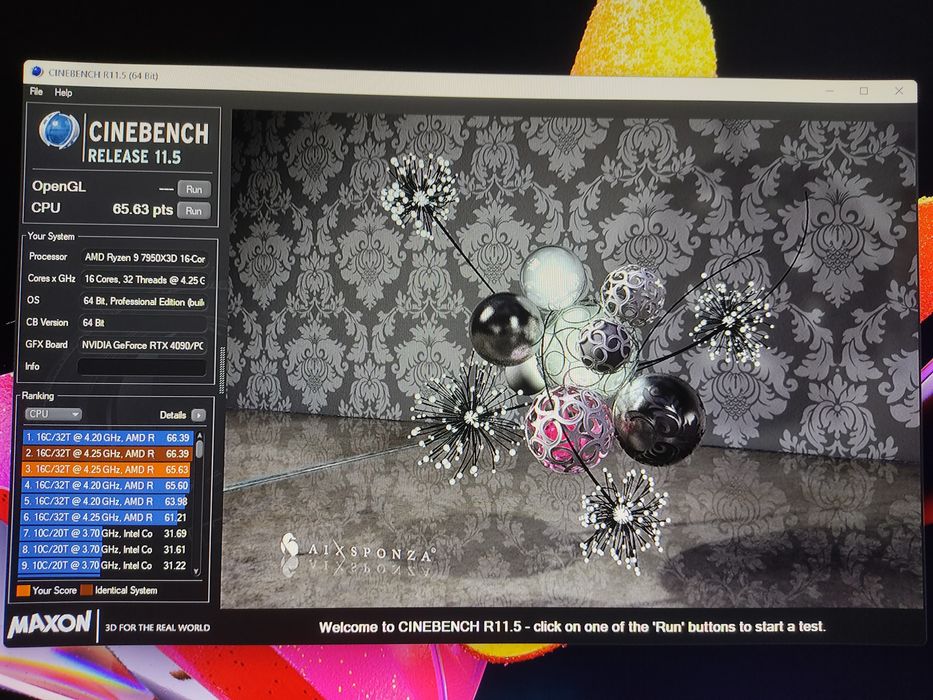933x700 pixels.
Task: Show ranking Details with arrow button
Action: coord(199,415)
